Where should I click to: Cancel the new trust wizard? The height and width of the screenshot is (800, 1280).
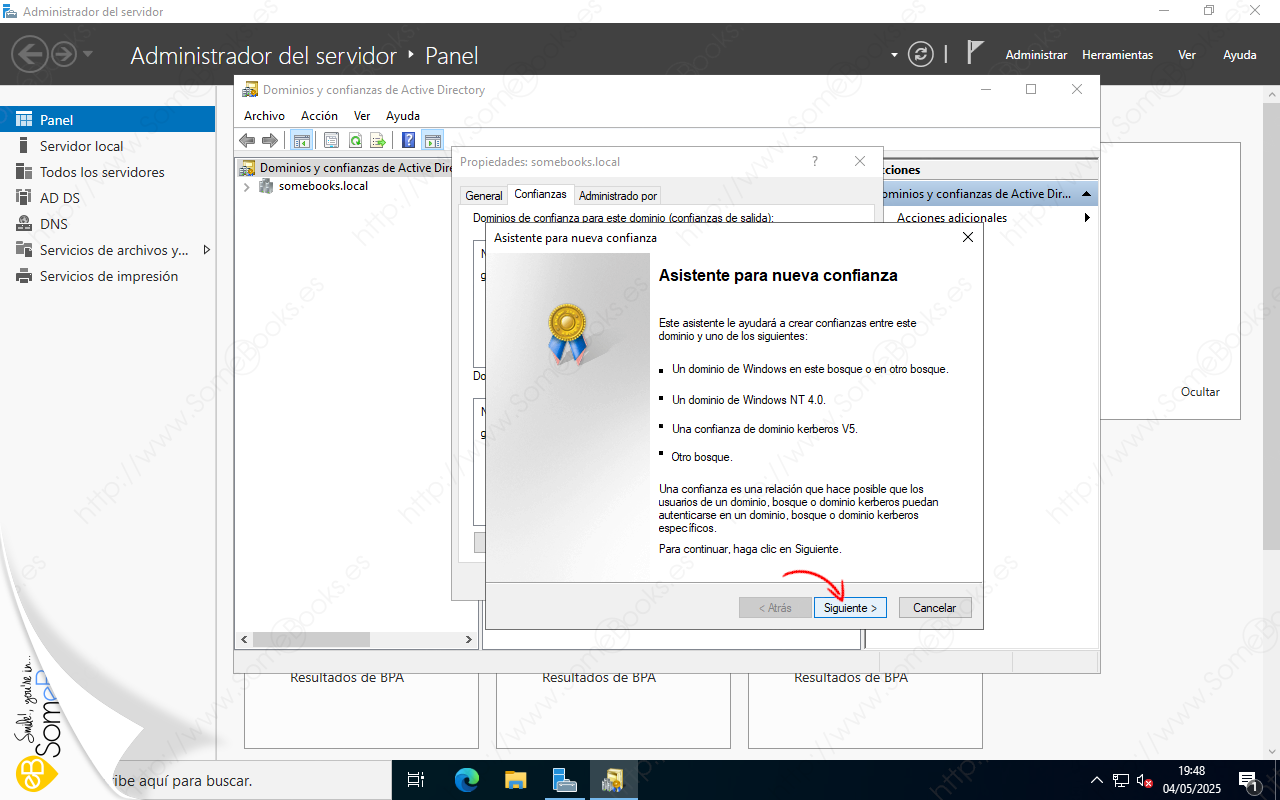coord(934,608)
